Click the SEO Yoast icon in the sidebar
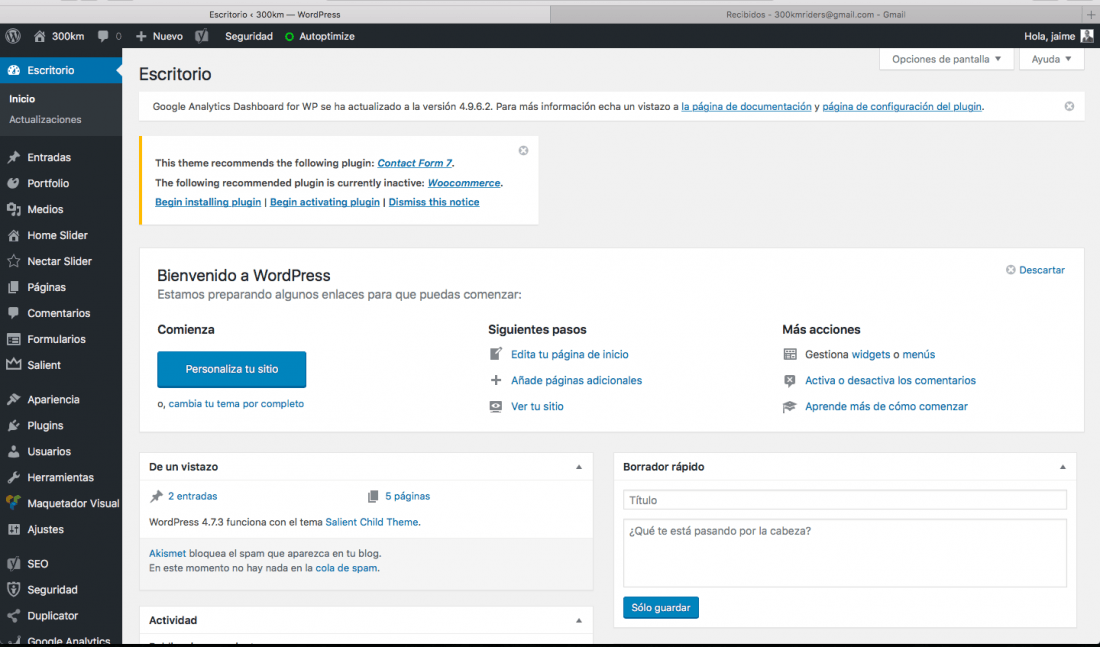Image resolution: width=1100 pixels, height=647 pixels. [13, 563]
